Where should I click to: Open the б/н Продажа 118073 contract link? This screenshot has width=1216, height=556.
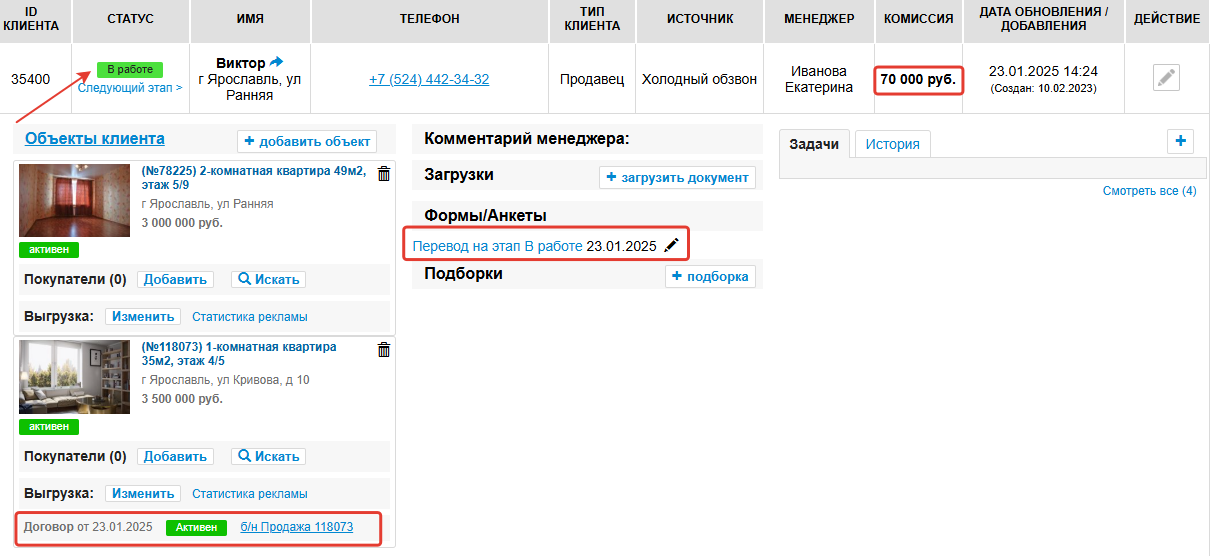(296, 527)
